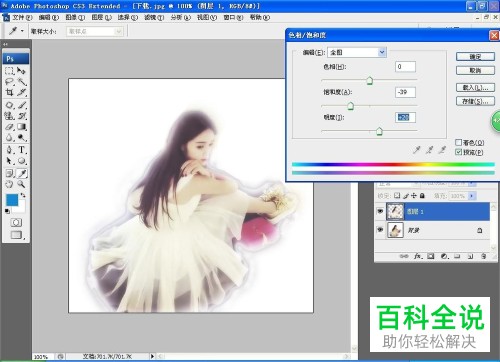Viewport: 500px width, 362px height.
Task: Select the Rectangular Marquee tool
Action: coord(9,71)
